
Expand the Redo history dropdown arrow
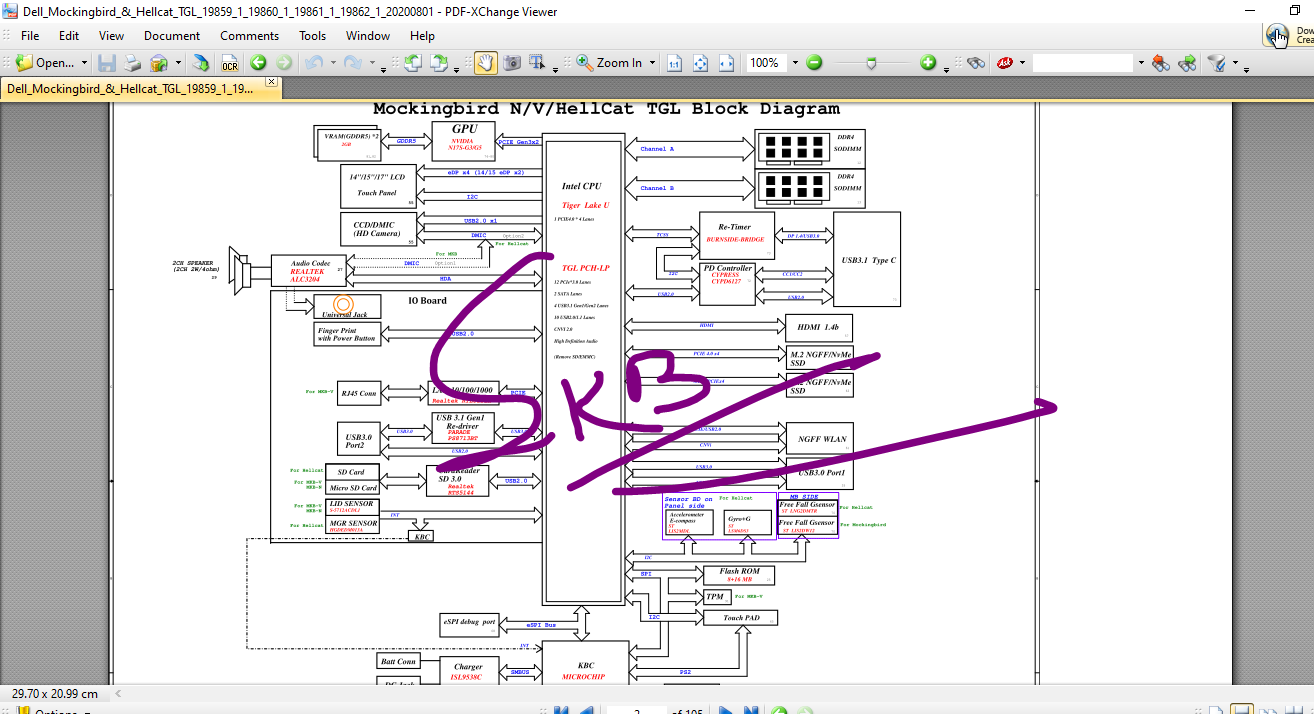pos(370,63)
